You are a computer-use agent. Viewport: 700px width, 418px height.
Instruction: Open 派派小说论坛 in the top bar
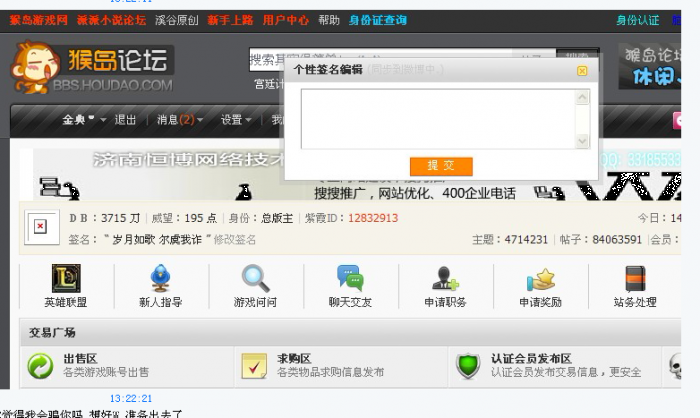(x=111, y=20)
